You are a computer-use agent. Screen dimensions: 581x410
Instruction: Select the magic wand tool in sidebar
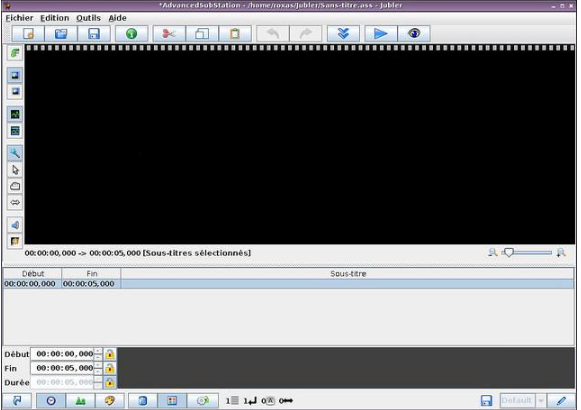(x=15, y=153)
